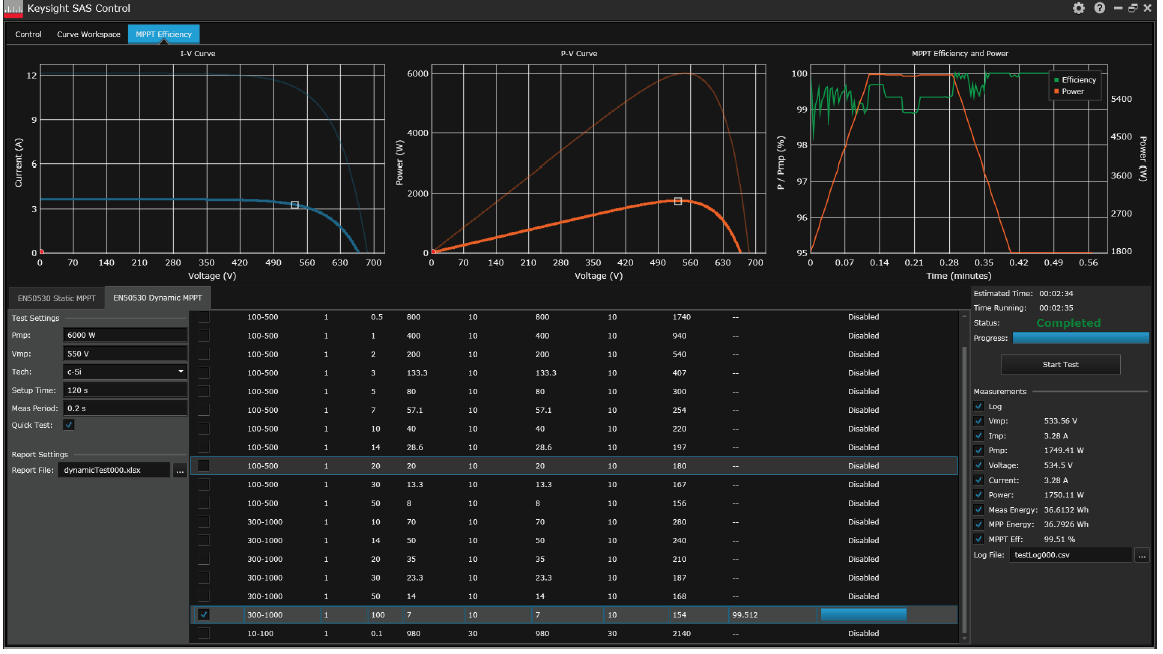Click the orange Power legend marker
Image resolution: width=1163 pixels, height=654 pixels.
pos(1056,92)
